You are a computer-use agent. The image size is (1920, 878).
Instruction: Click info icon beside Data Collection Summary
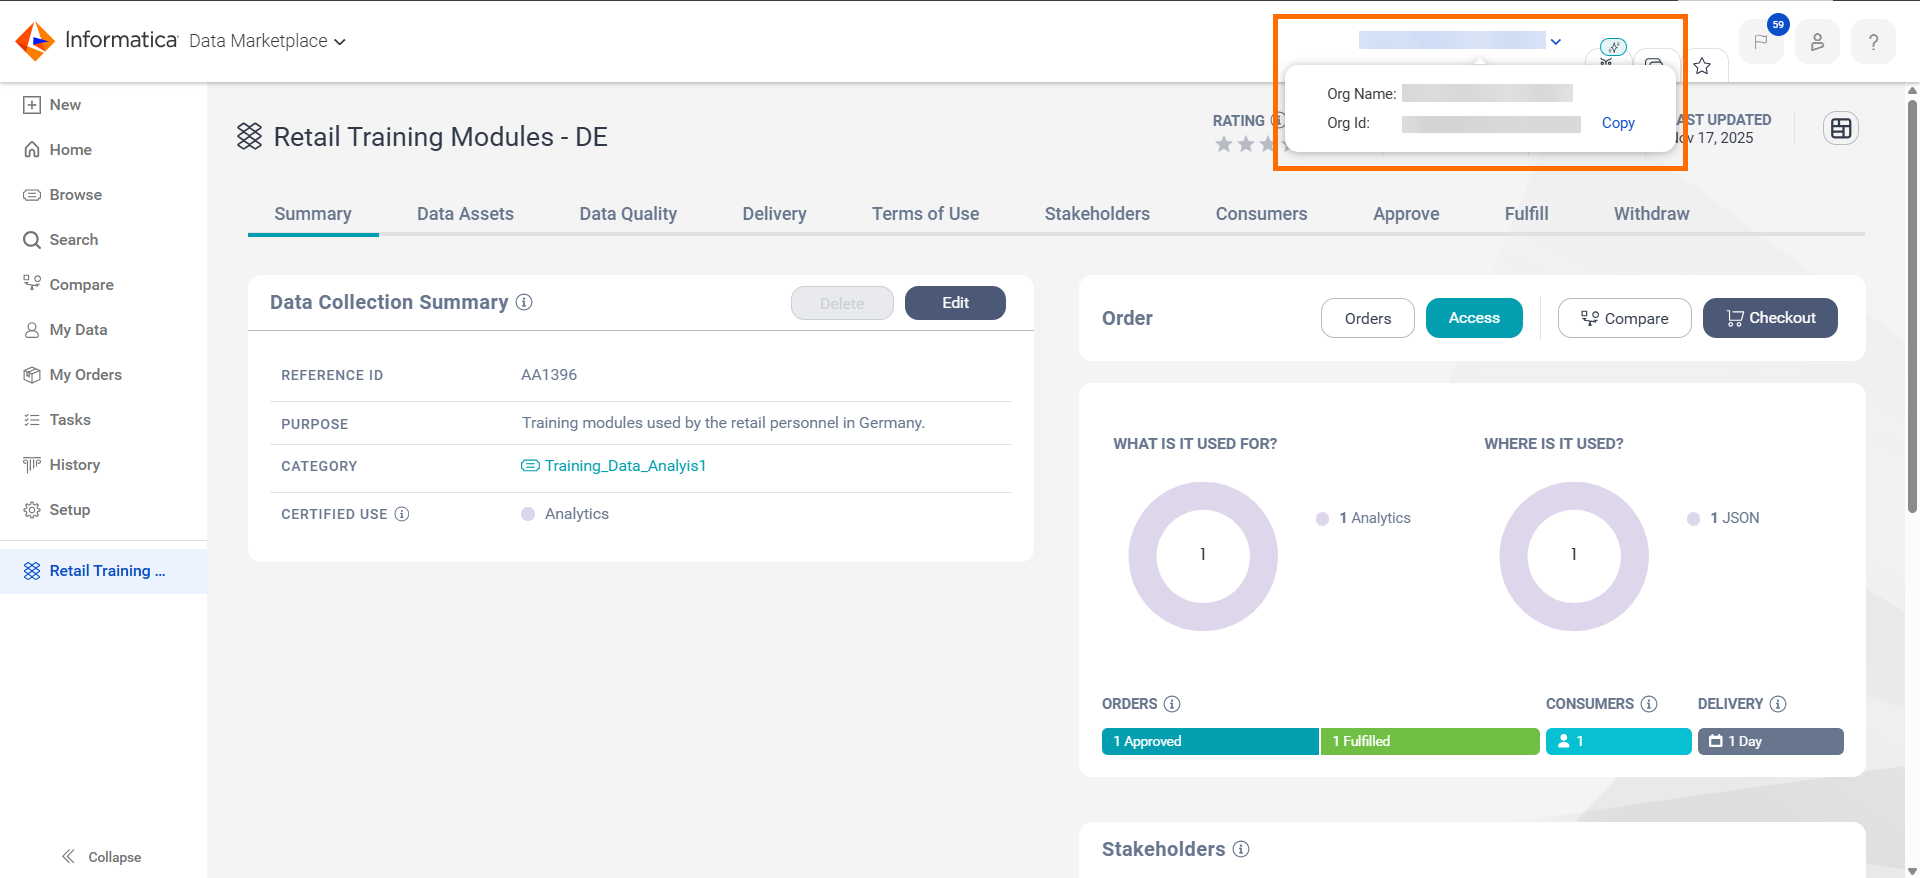tap(524, 302)
